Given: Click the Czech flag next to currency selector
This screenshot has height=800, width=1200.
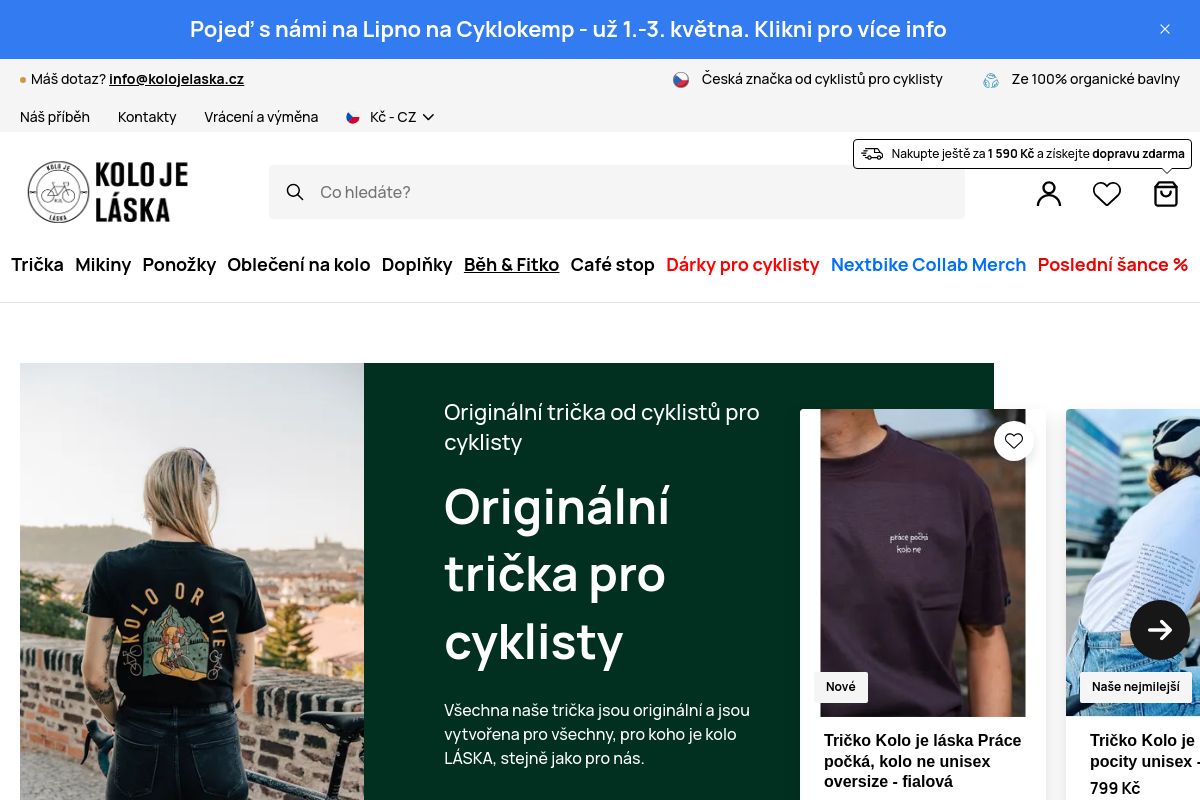Looking at the screenshot, I should pyautogui.click(x=352, y=117).
